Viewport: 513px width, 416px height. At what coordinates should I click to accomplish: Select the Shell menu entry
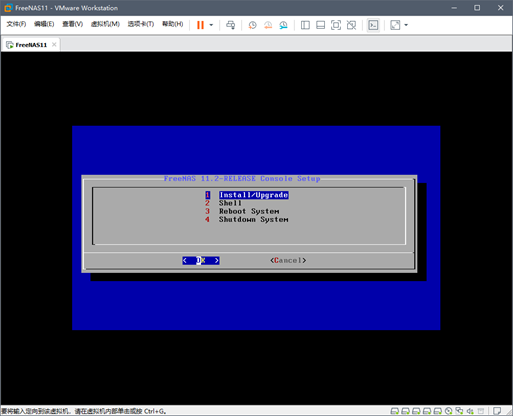230,203
